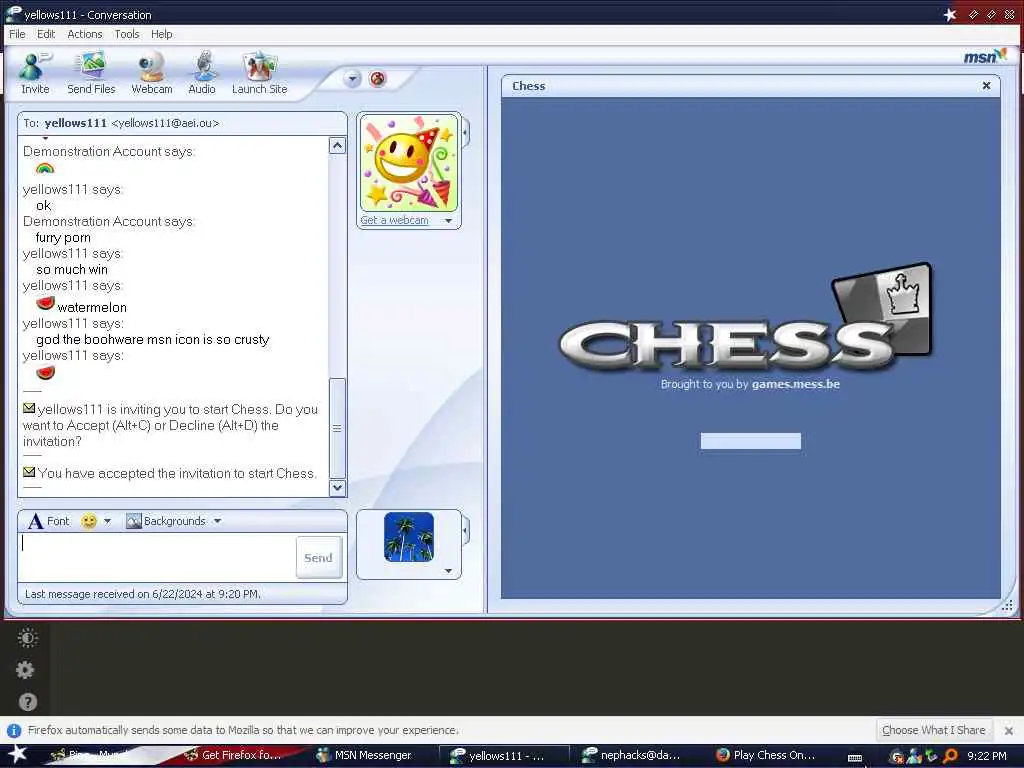
Task: Click the conversation scroll up arrow
Action: [337, 146]
